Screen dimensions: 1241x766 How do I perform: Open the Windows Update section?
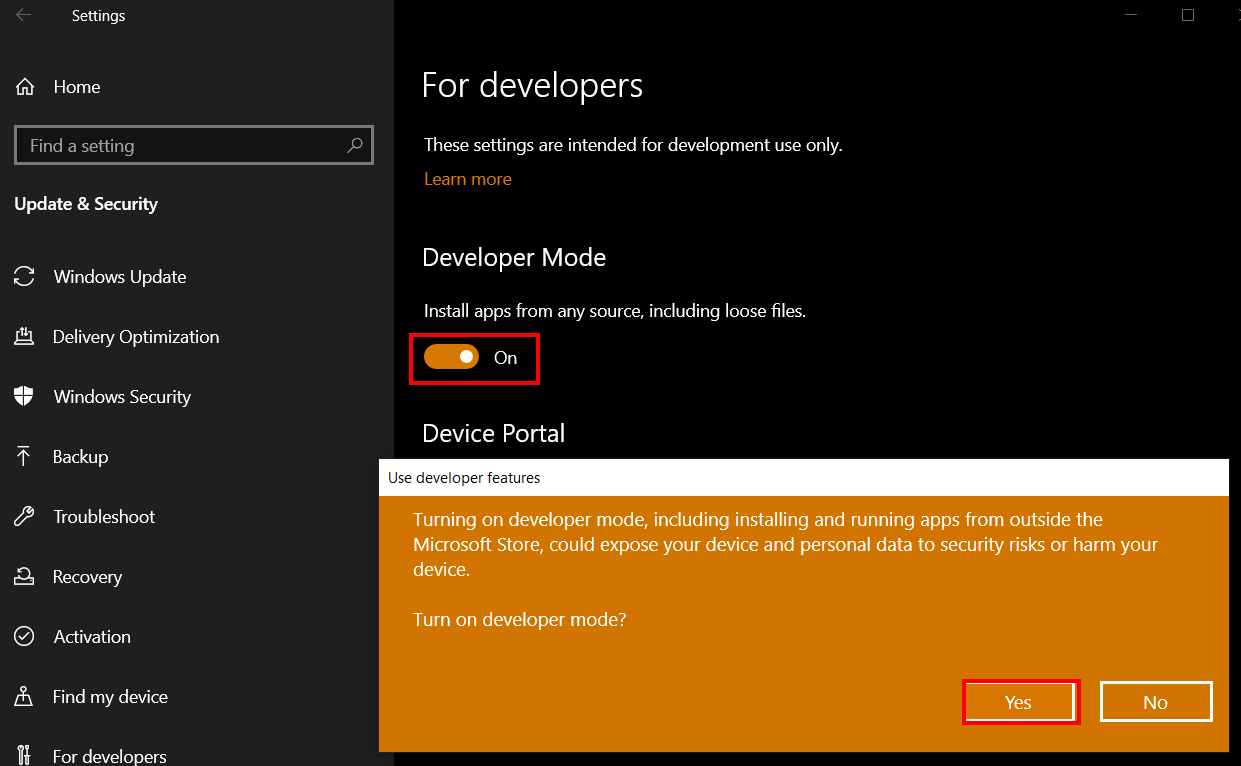click(120, 277)
